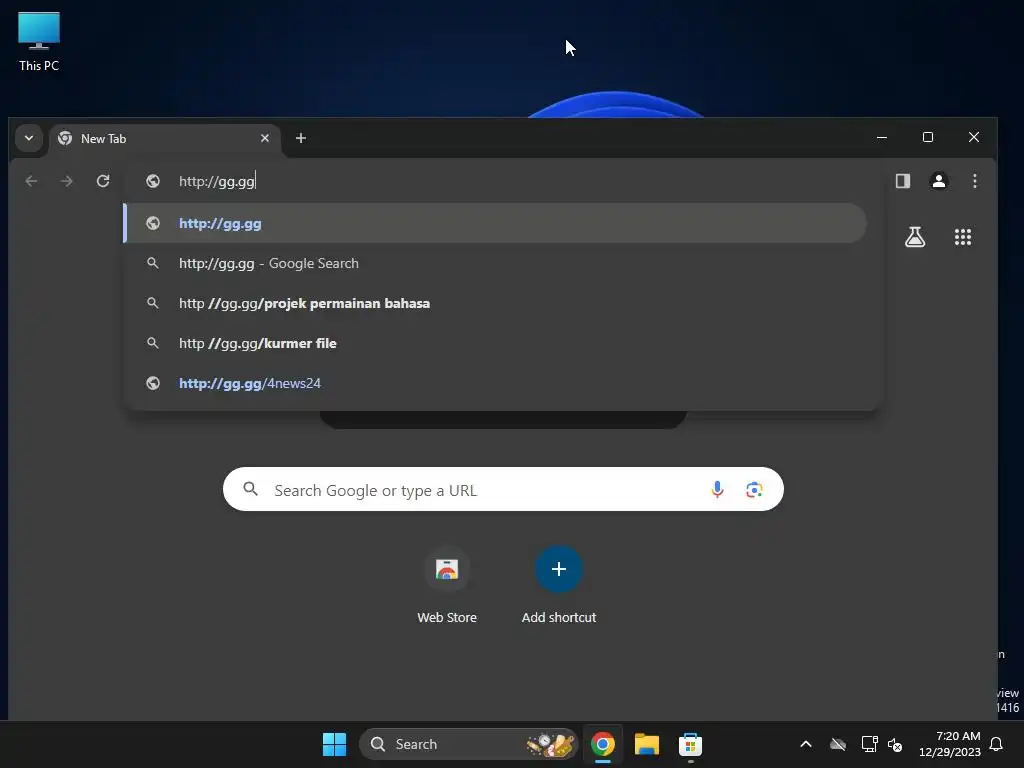Open the Chrome profile menu
The height and width of the screenshot is (768, 1024).
(x=938, y=181)
